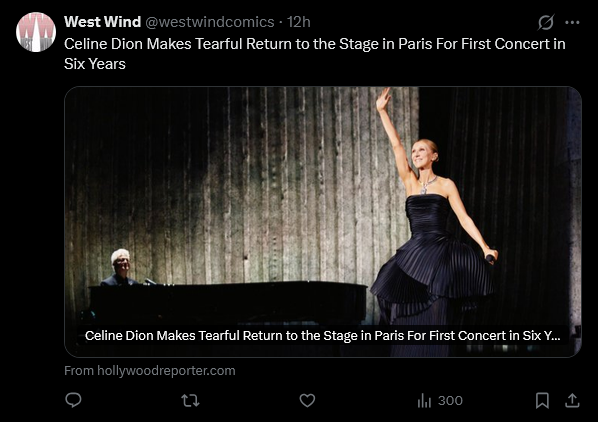598x422 pixels.
Task: Open the three-dot More options menu
Action: point(572,22)
